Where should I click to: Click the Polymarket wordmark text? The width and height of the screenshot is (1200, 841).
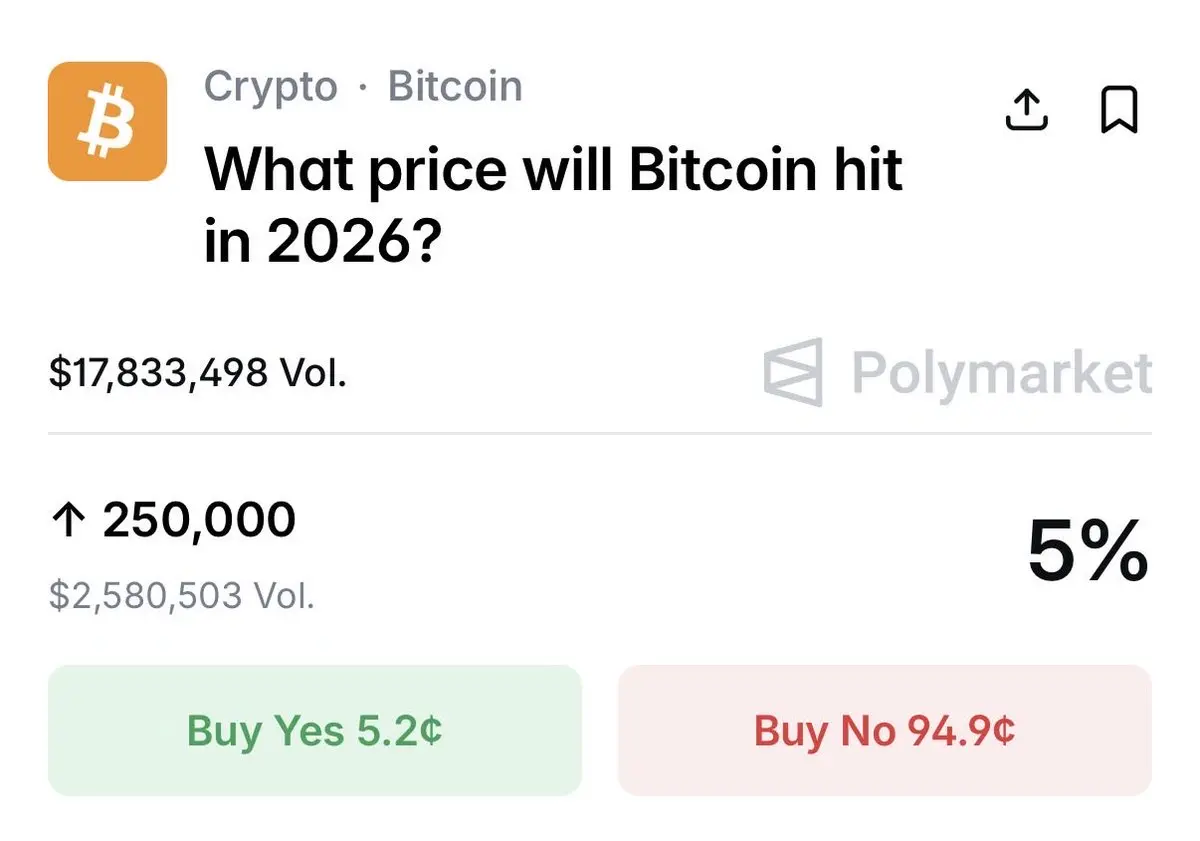[x=1001, y=373]
